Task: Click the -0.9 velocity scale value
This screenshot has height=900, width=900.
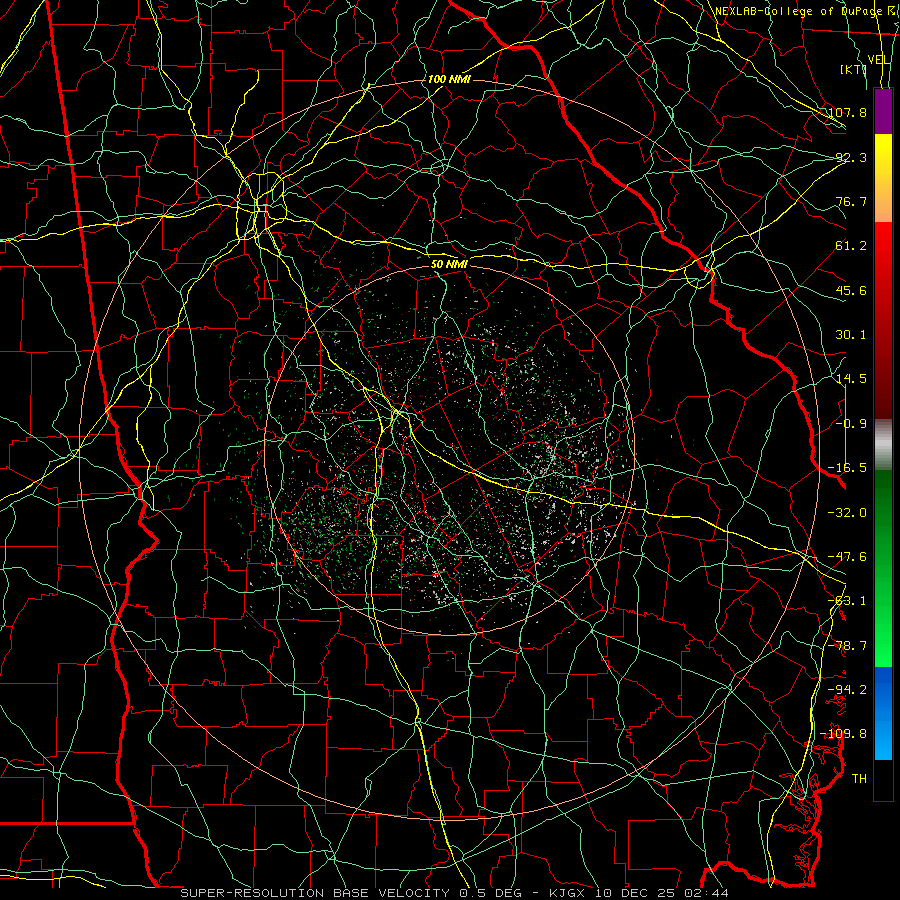Action: point(851,424)
